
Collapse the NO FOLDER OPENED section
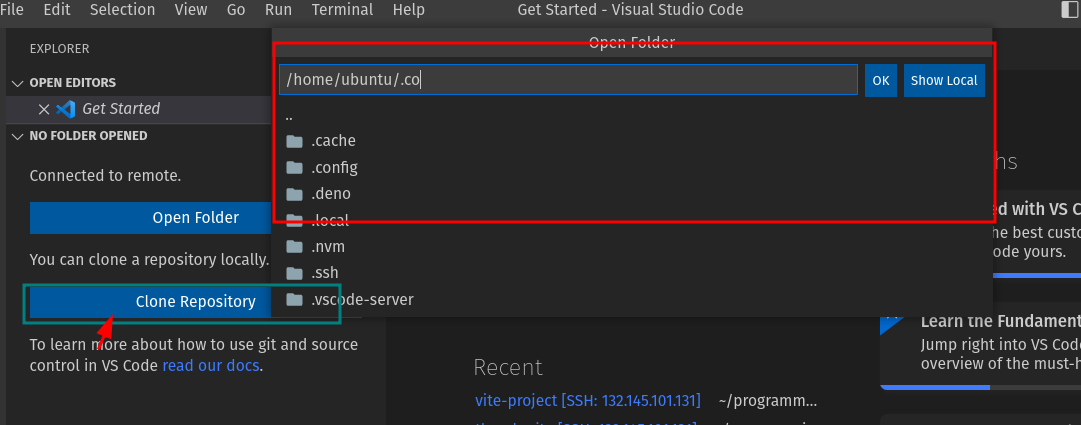pyautogui.click(x=18, y=136)
